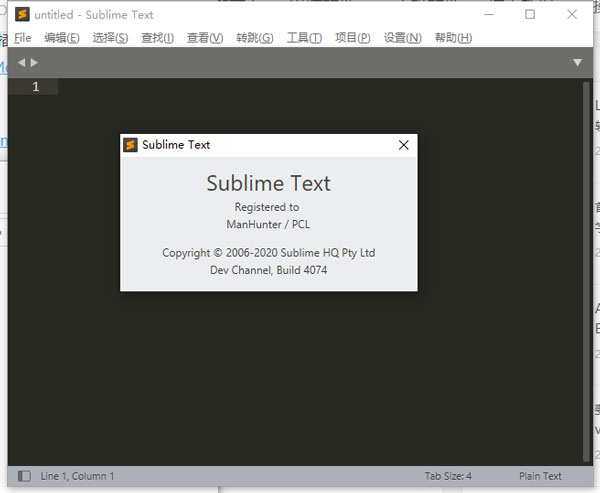This screenshot has width=600, height=493.
Task: Open the 查找(I) menu
Action: [x=157, y=38]
